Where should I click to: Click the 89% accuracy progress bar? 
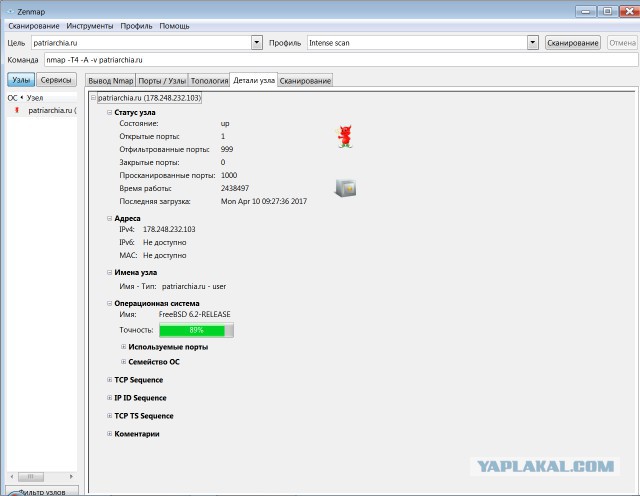(x=196, y=330)
